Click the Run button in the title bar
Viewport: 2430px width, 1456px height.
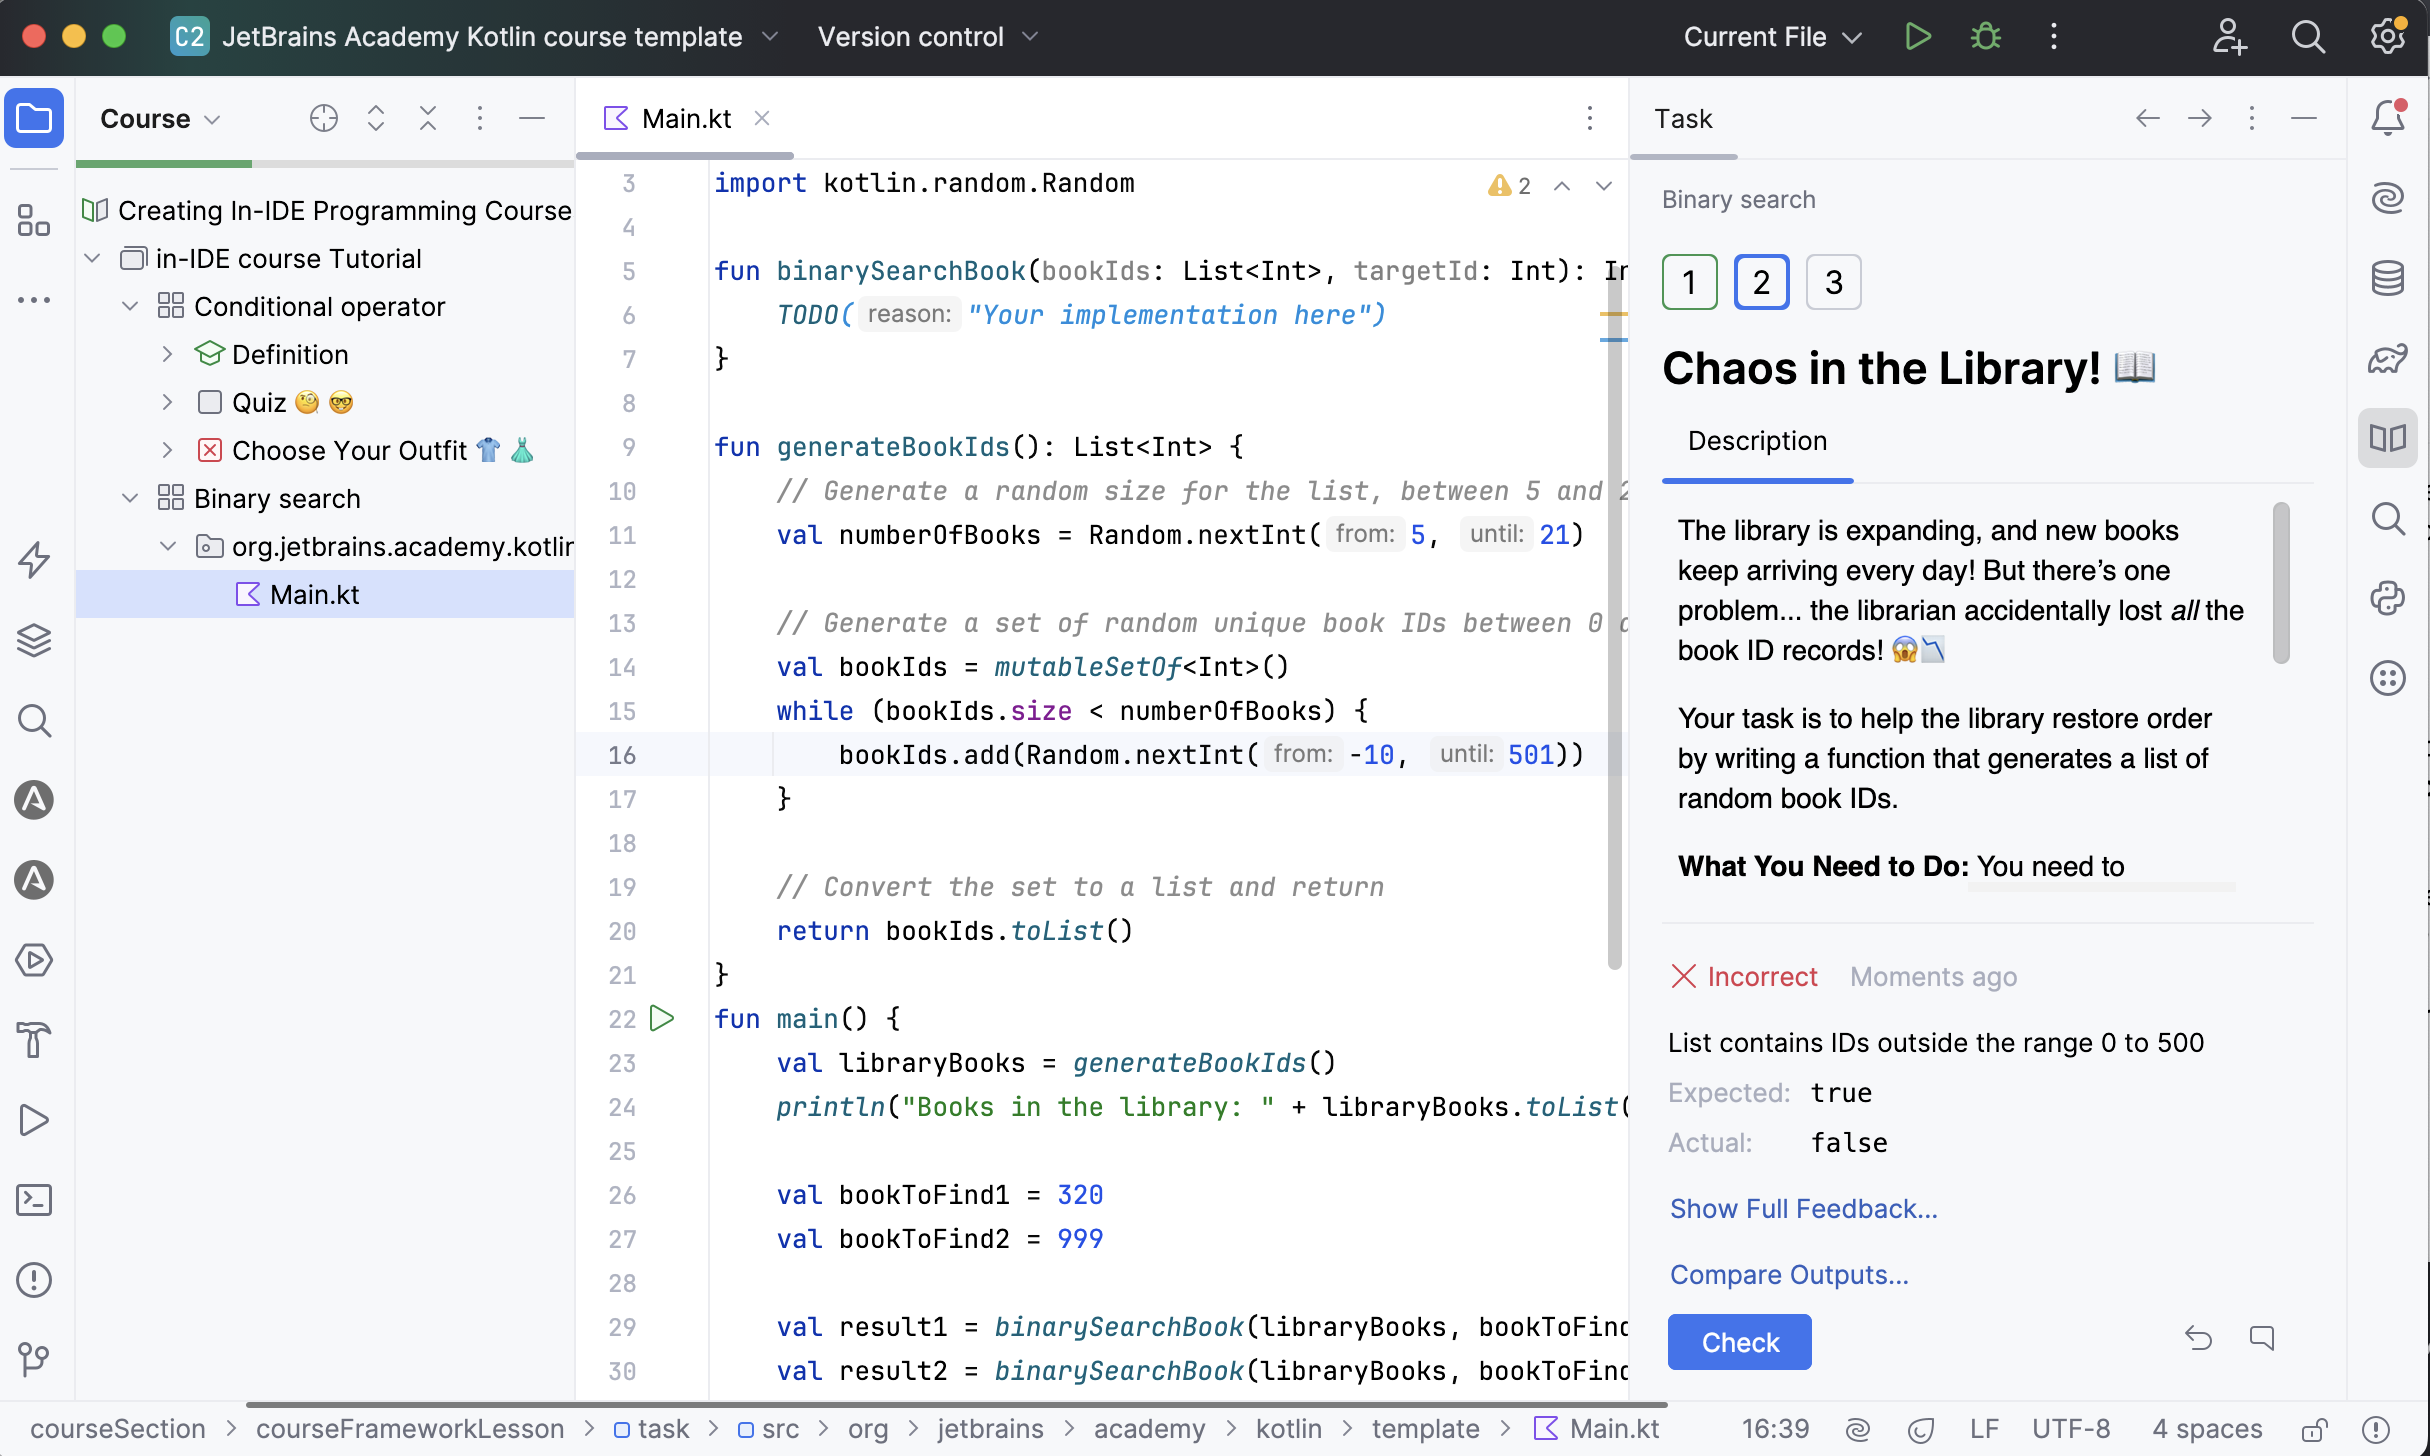(x=1918, y=37)
